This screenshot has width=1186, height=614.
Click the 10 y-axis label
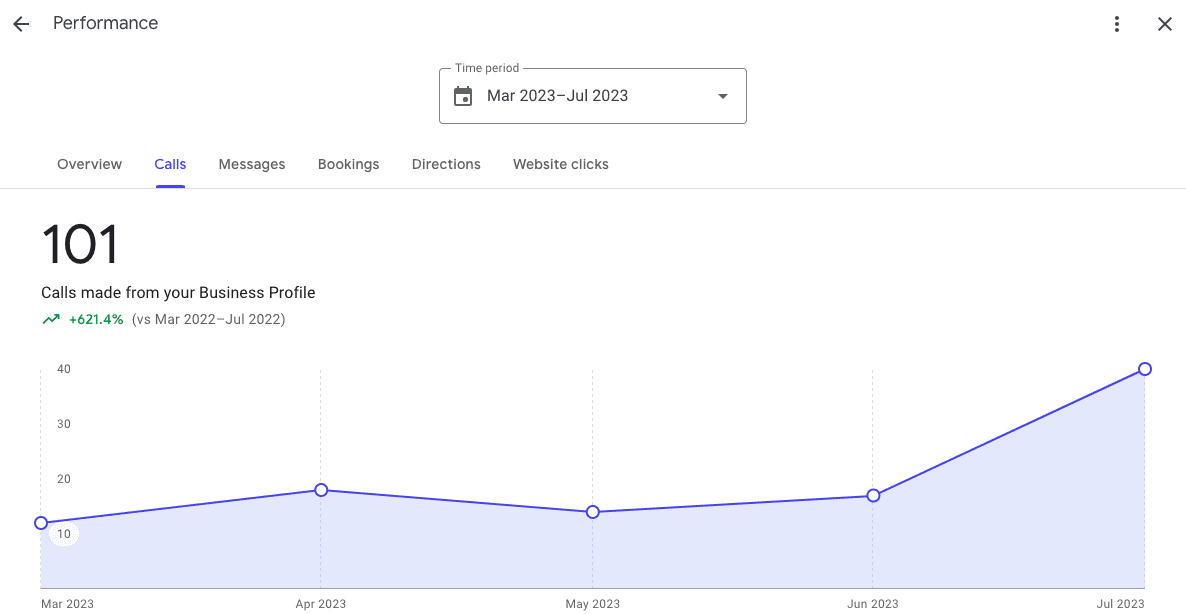64,535
